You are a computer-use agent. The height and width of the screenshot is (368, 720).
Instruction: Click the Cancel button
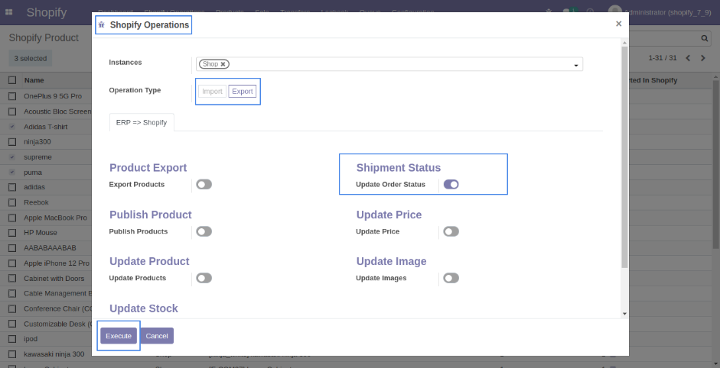[157, 336]
